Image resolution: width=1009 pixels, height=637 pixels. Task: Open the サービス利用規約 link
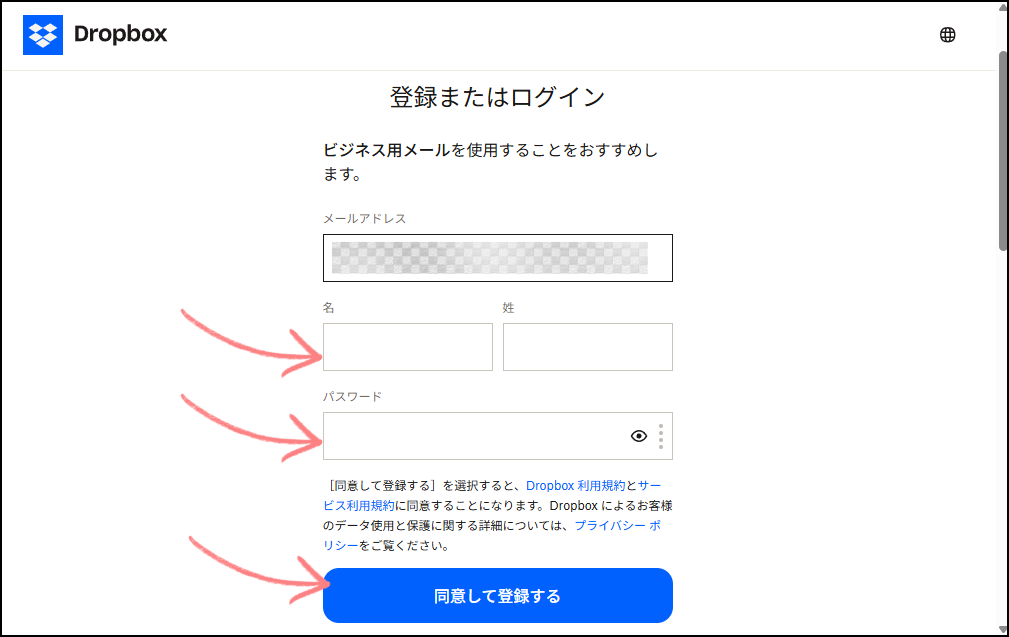[492, 495]
